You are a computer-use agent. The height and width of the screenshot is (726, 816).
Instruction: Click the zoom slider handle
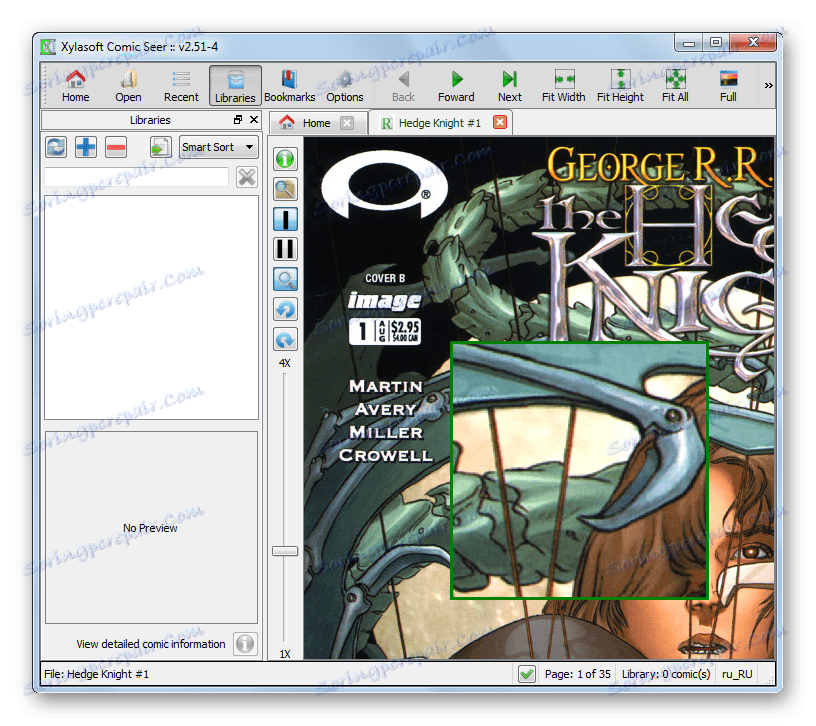pos(285,551)
